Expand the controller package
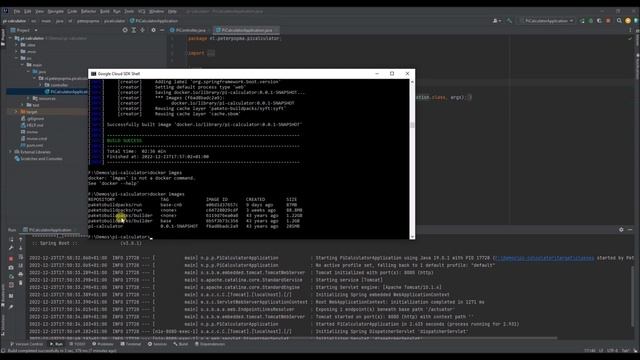This screenshot has width=640, height=360. click(40, 85)
